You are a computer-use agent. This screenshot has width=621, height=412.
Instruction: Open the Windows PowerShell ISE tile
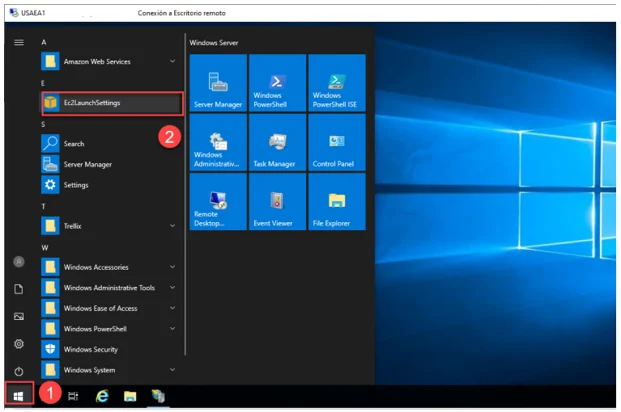point(337,83)
